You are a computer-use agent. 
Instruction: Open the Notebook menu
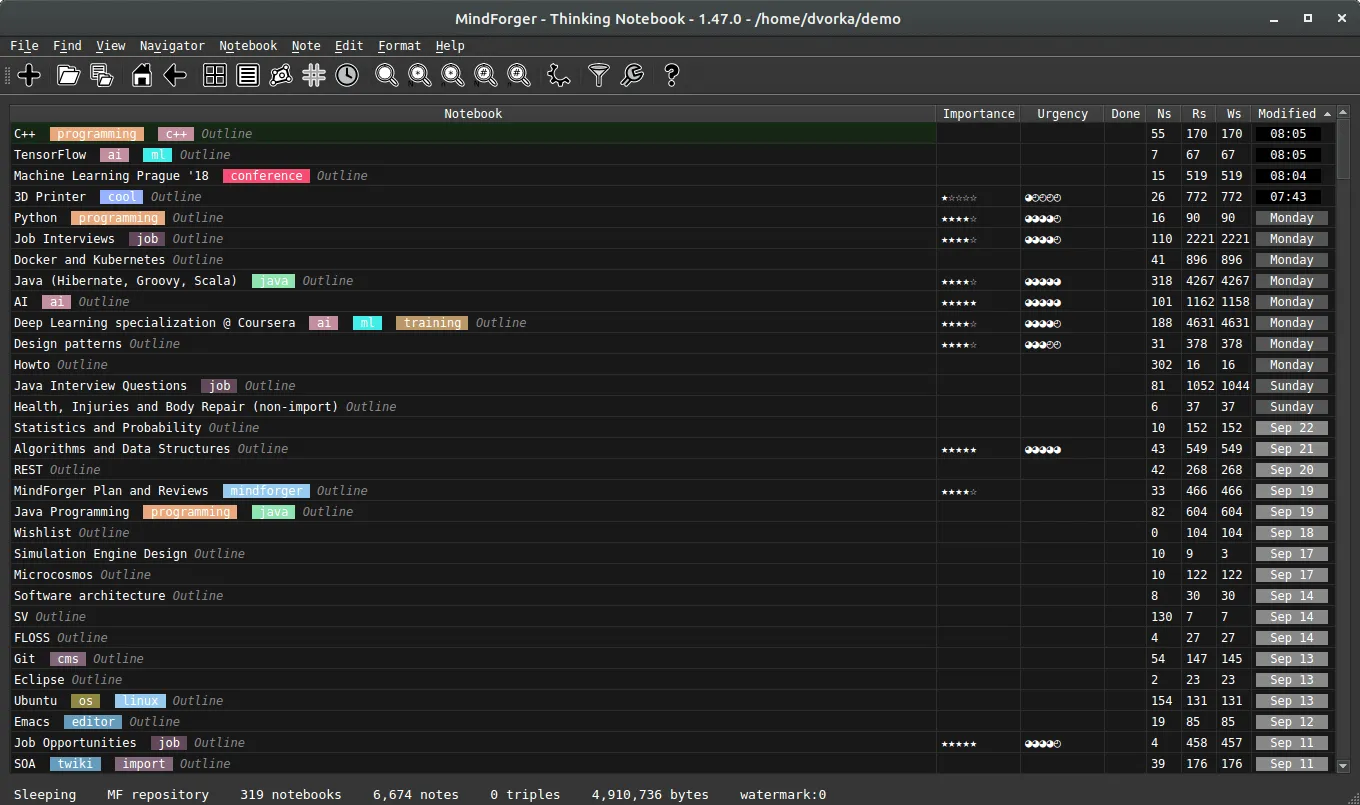coord(248,45)
